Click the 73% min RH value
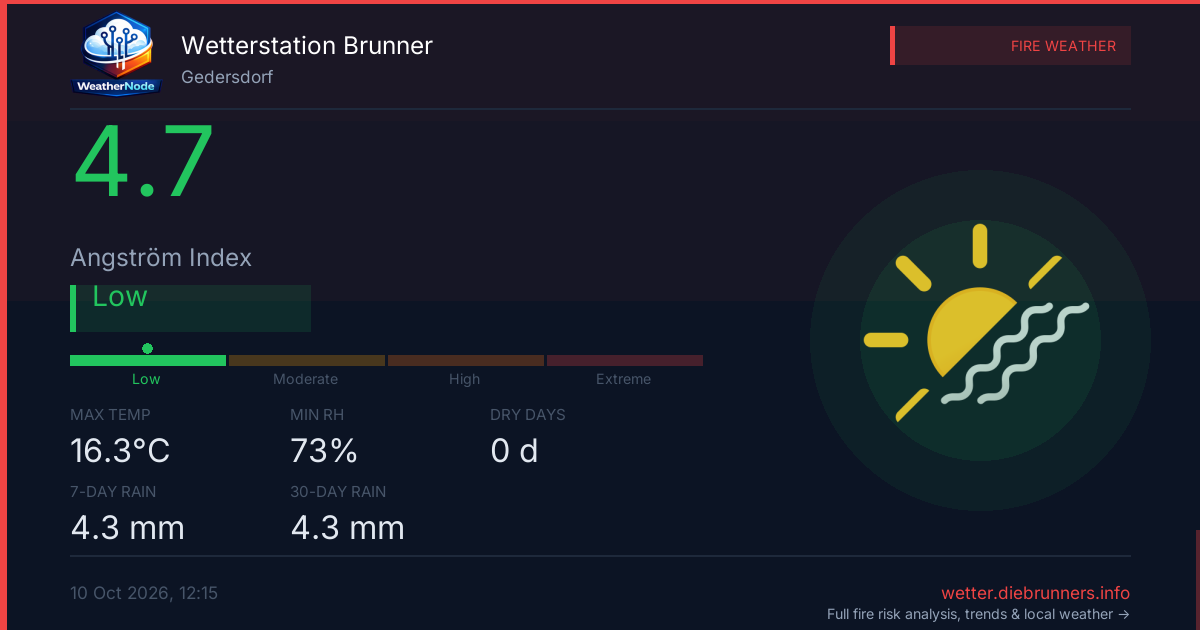This screenshot has height=630, width=1200. click(324, 451)
